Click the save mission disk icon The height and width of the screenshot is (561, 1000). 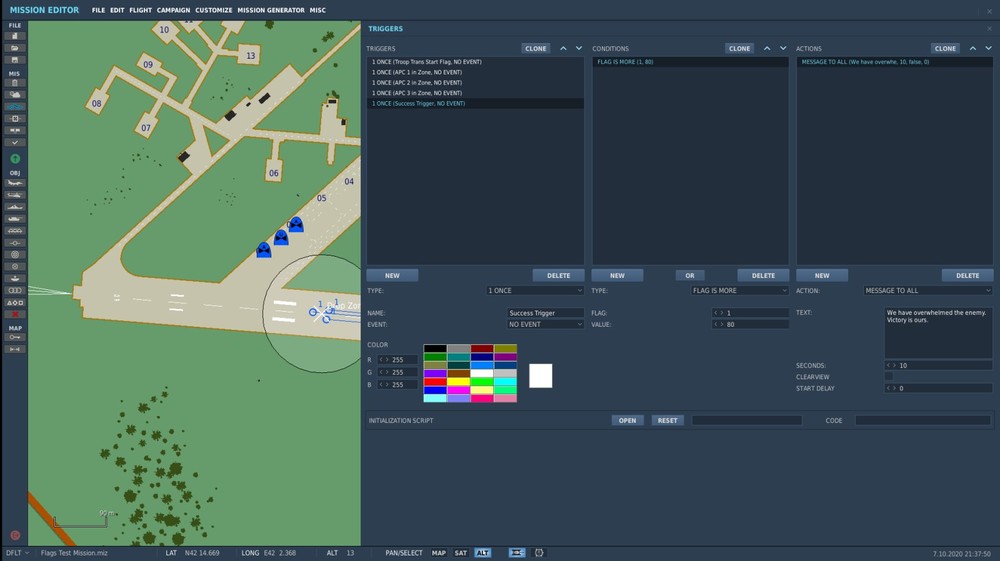tap(15, 59)
